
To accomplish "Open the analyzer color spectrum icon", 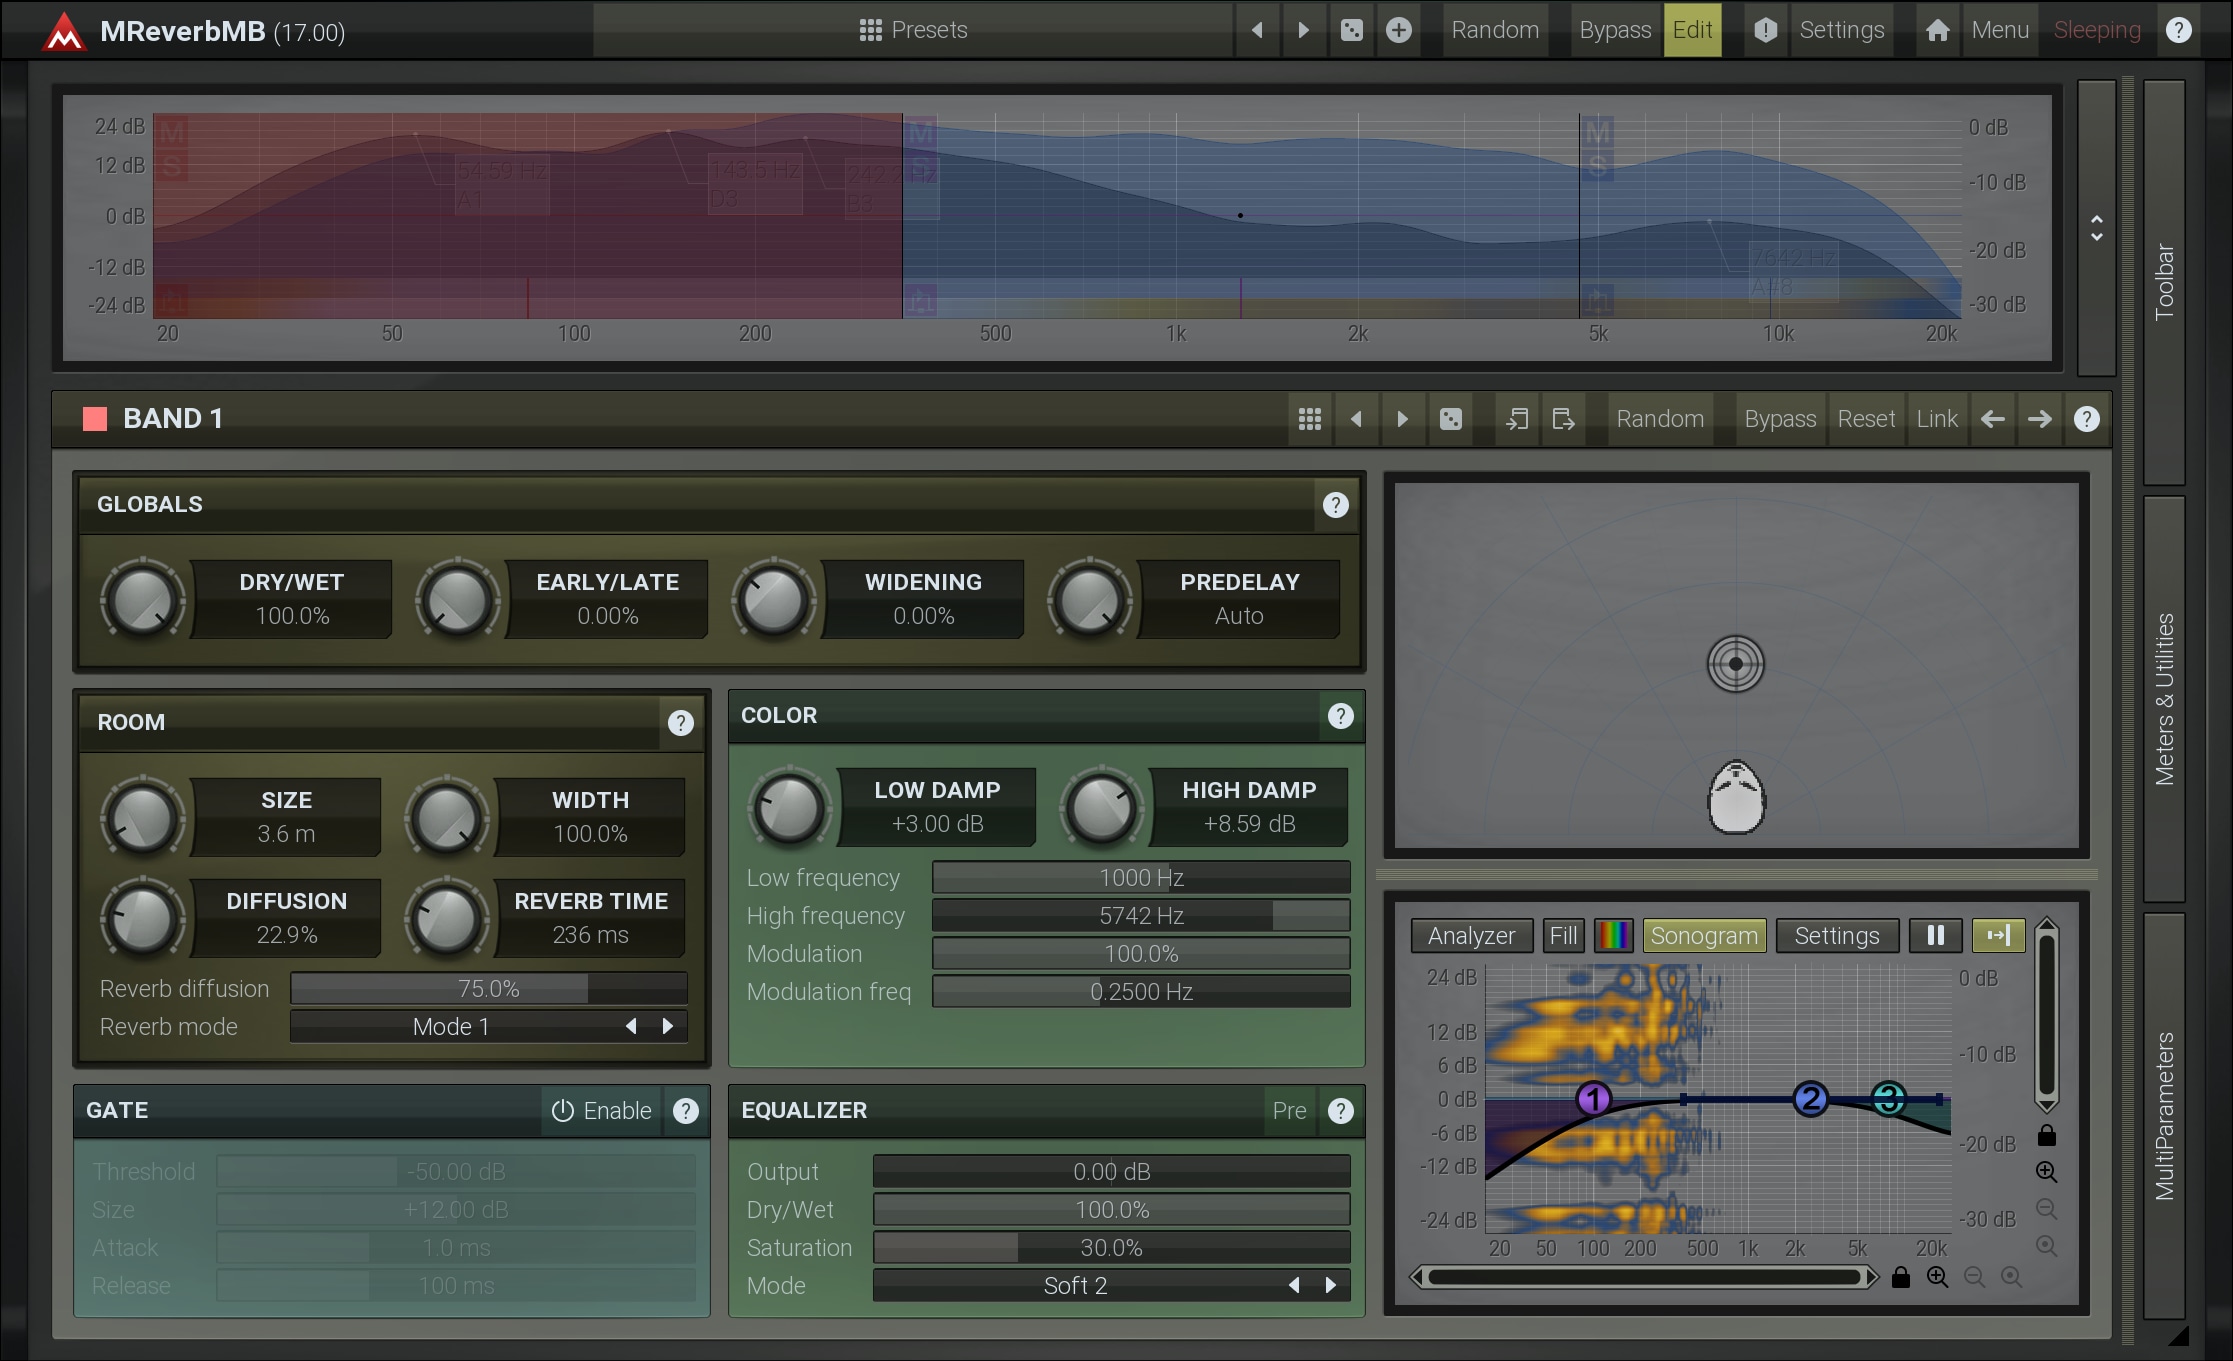I will (1613, 935).
